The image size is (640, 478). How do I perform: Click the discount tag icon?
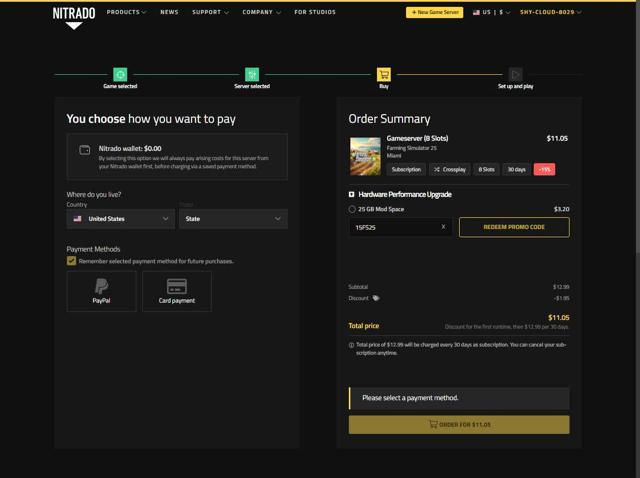tap(376, 298)
